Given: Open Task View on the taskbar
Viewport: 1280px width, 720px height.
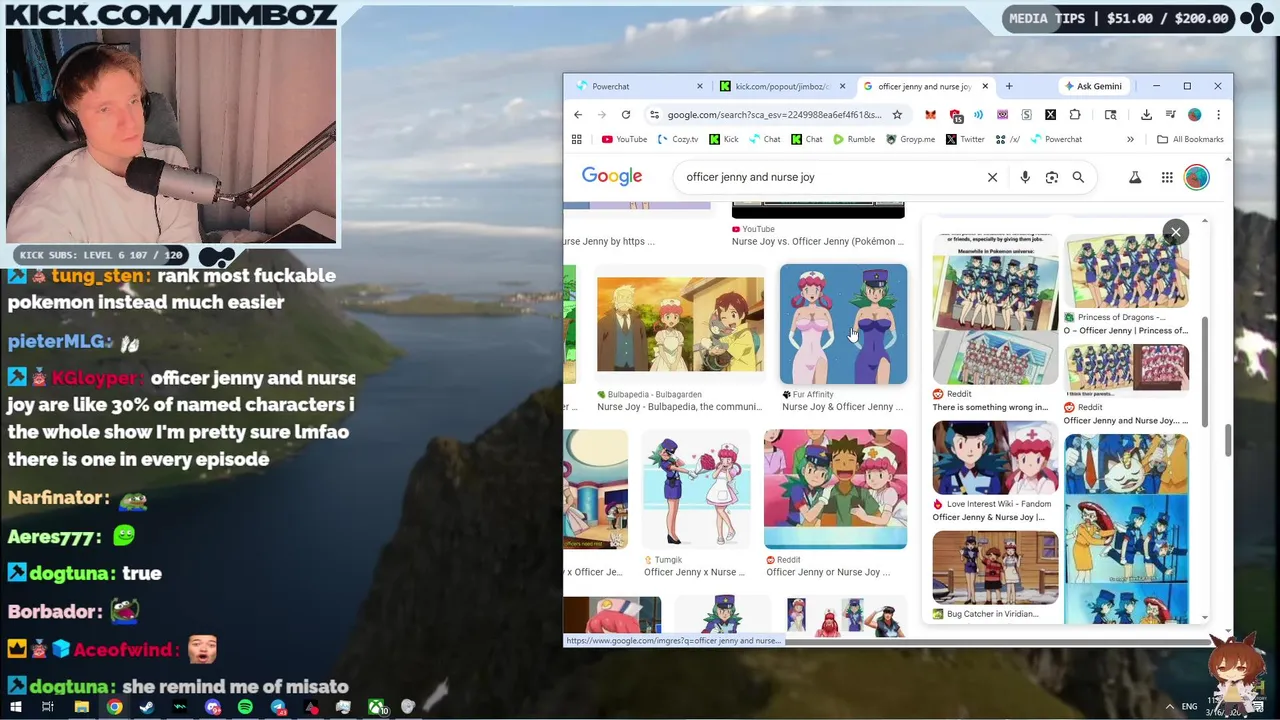Looking at the screenshot, I should click(x=47, y=707).
